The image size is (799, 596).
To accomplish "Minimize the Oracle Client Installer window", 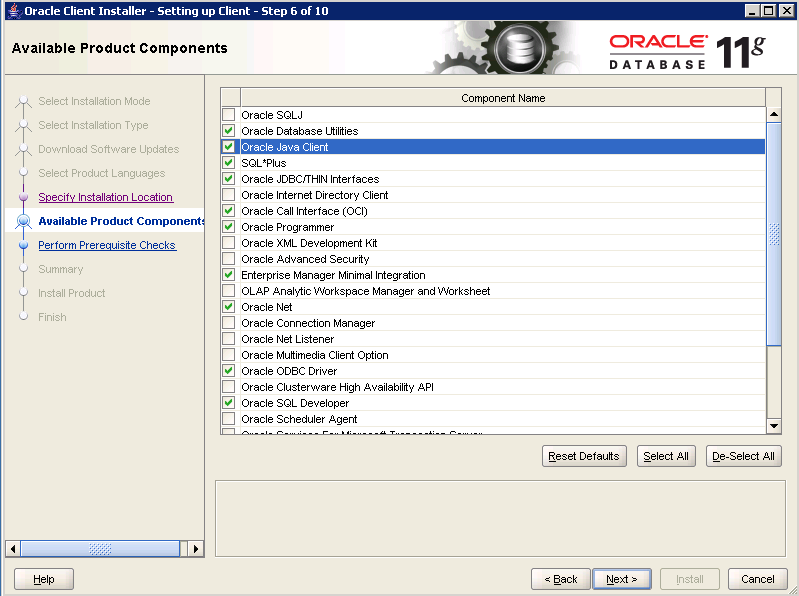I will coord(752,10).
